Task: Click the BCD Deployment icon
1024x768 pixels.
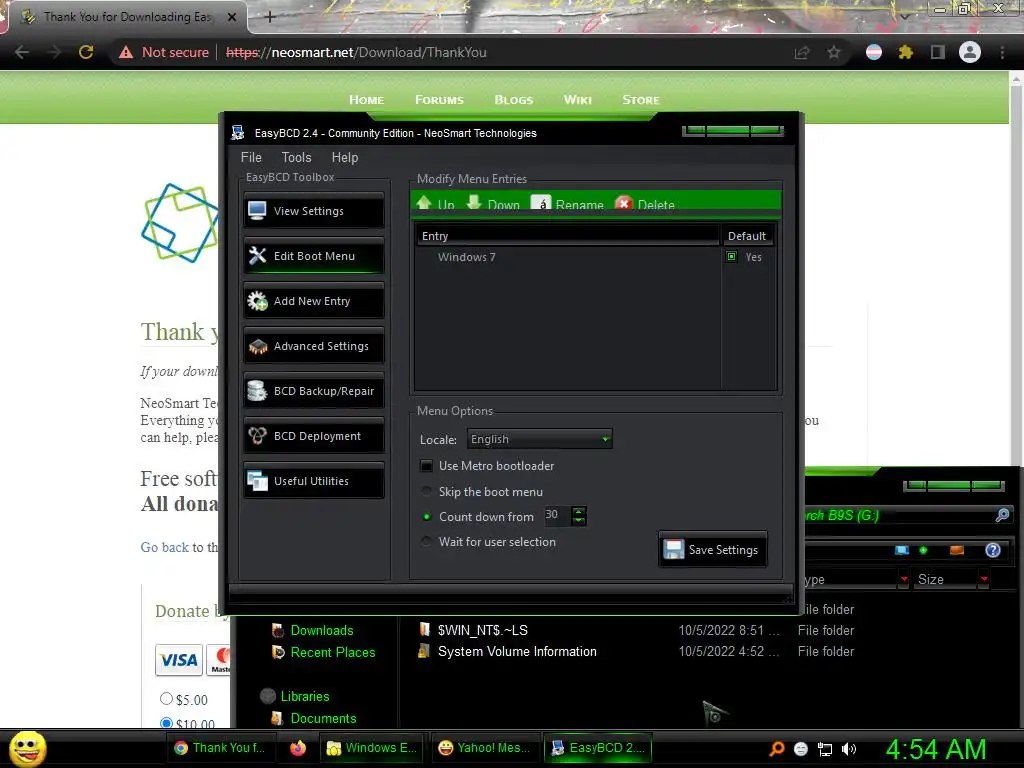Action: pos(257,436)
